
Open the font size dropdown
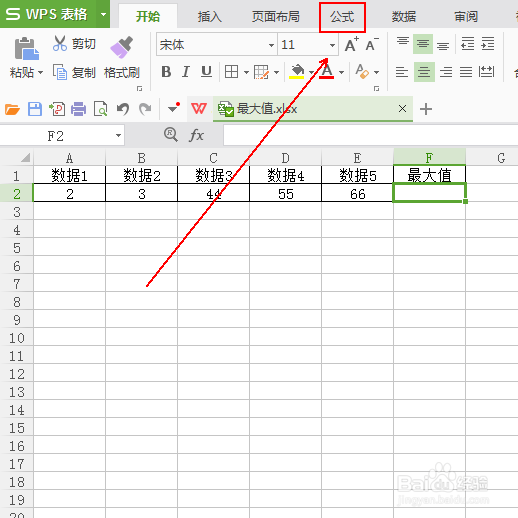pos(332,45)
